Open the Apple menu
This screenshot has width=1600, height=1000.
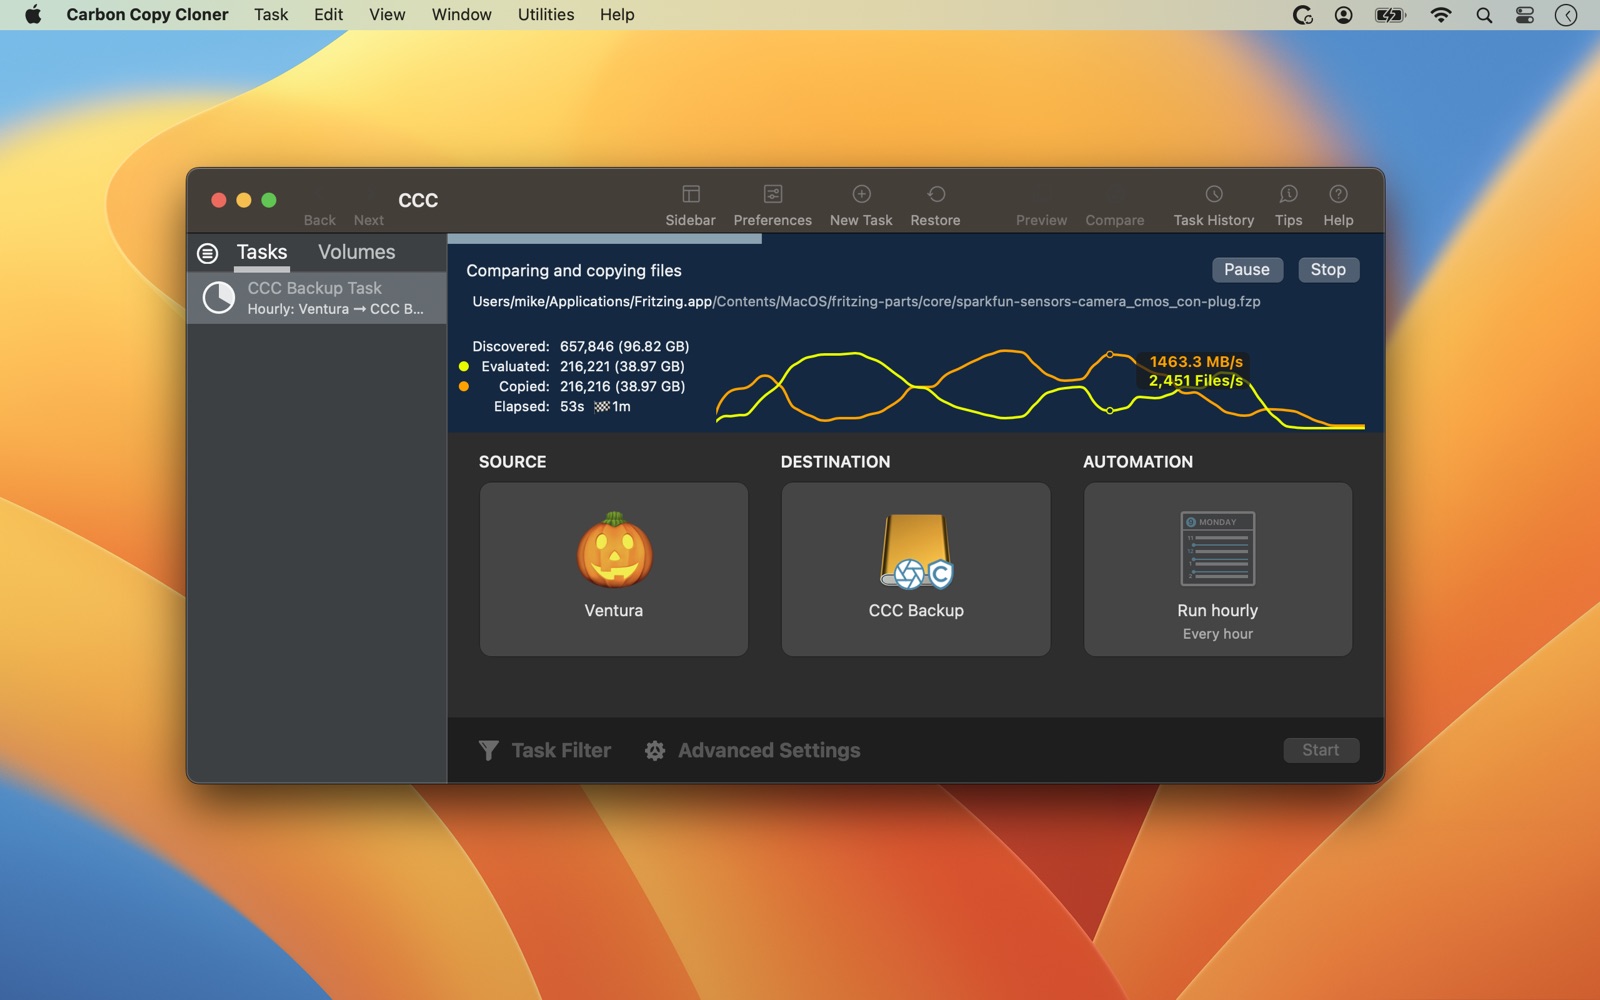33,15
